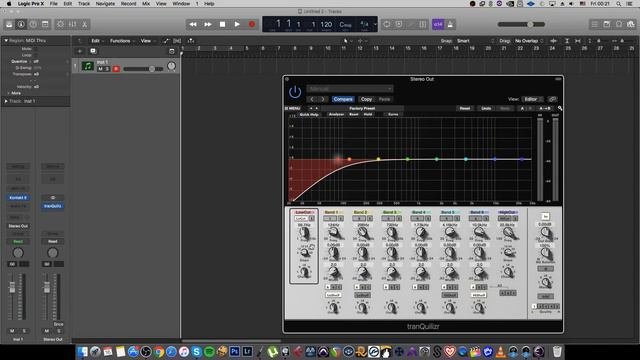The height and width of the screenshot is (360, 640).
Task: Mute the Inst 1 track
Action: [100, 69]
